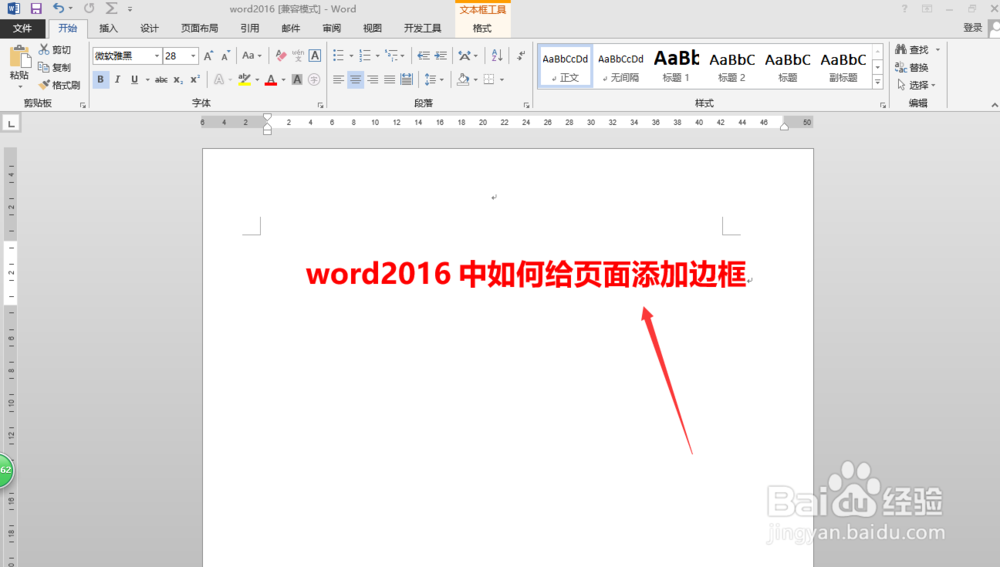Toggle justify alignment
Screen dimensions: 1000x567
coord(389,80)
